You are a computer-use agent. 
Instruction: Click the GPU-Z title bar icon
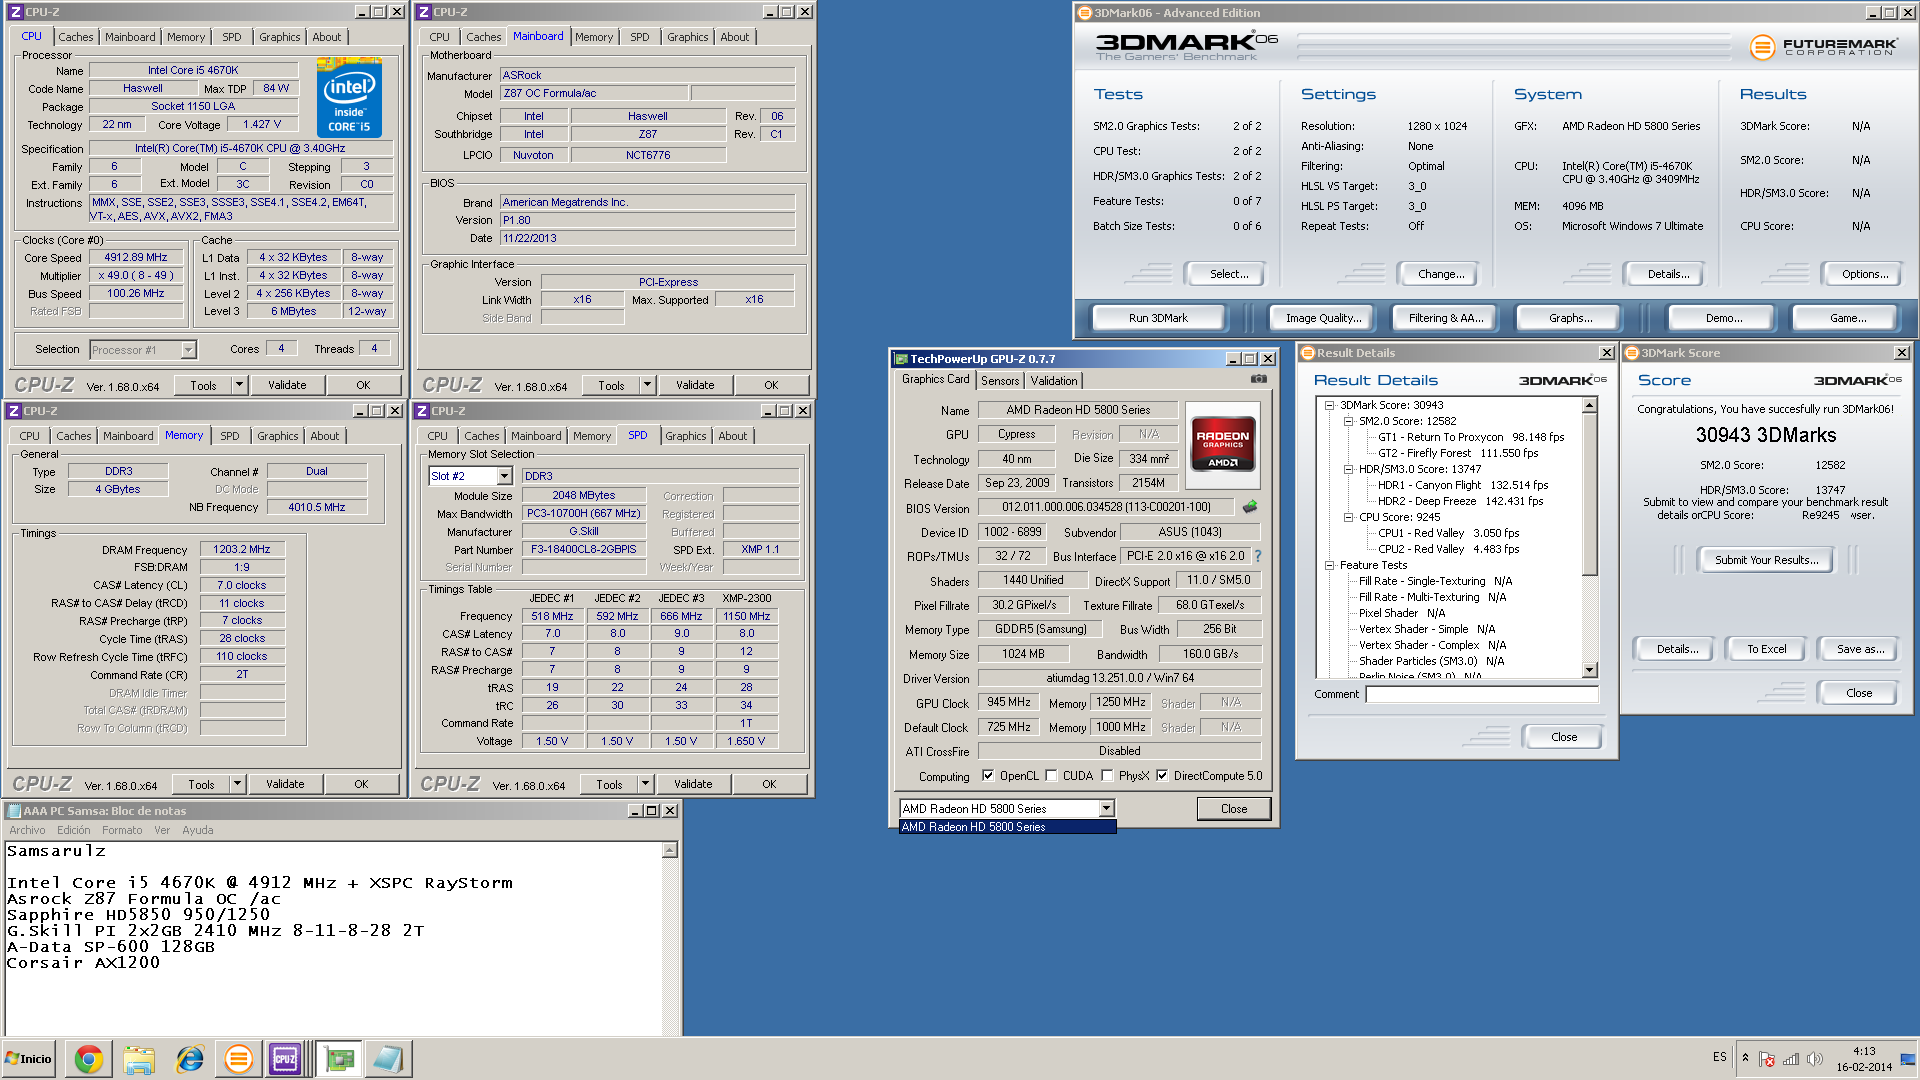[x=901, y=359]
